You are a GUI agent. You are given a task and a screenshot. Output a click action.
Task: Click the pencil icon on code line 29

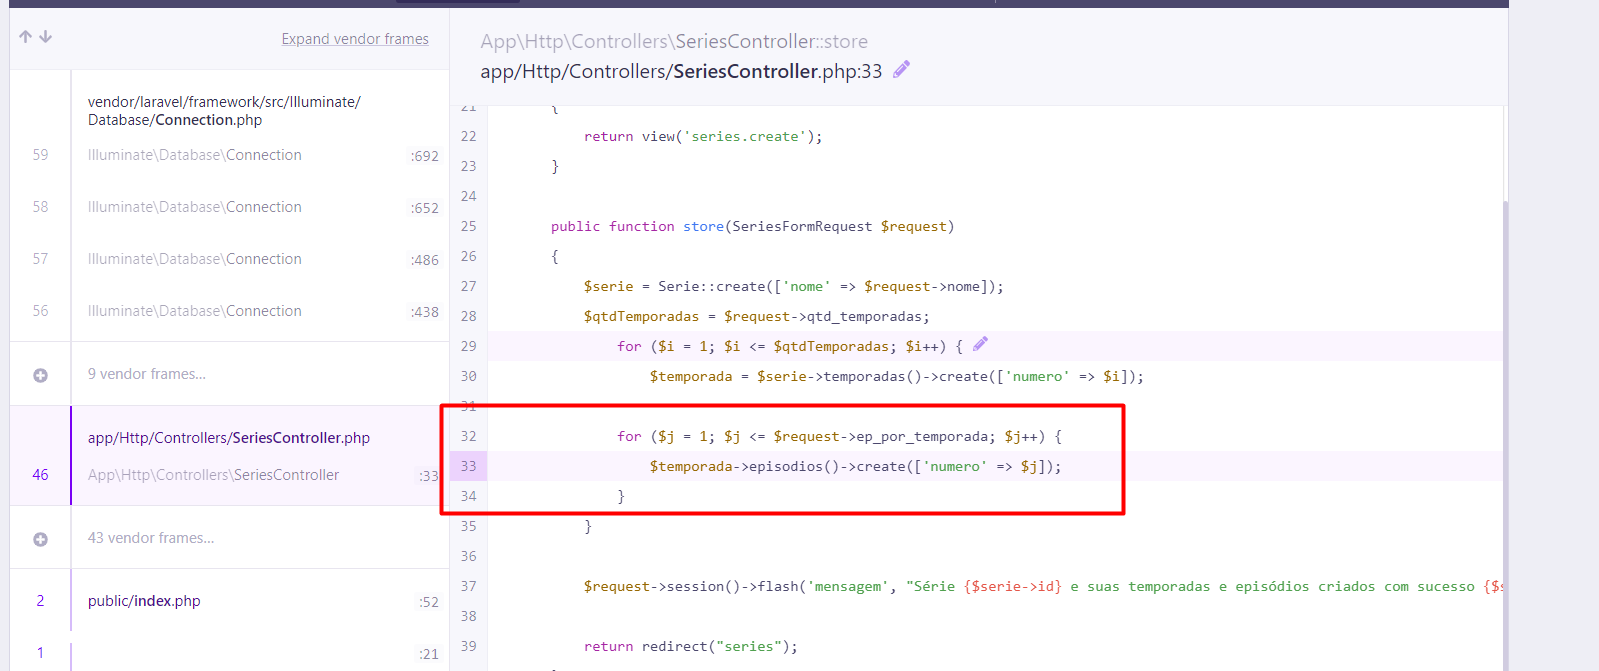[980, 344]
